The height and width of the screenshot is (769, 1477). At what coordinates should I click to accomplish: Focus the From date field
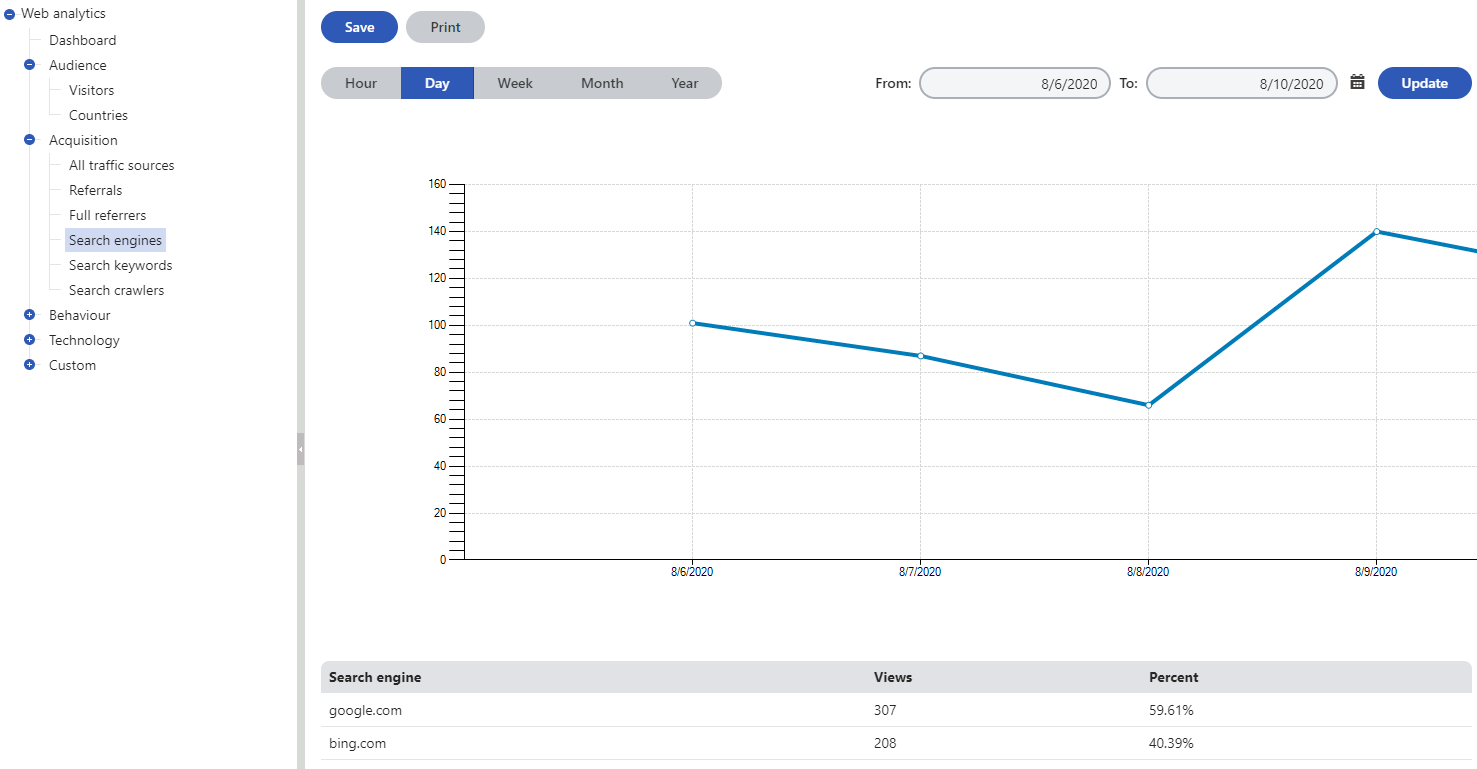tap(1014, 84)
